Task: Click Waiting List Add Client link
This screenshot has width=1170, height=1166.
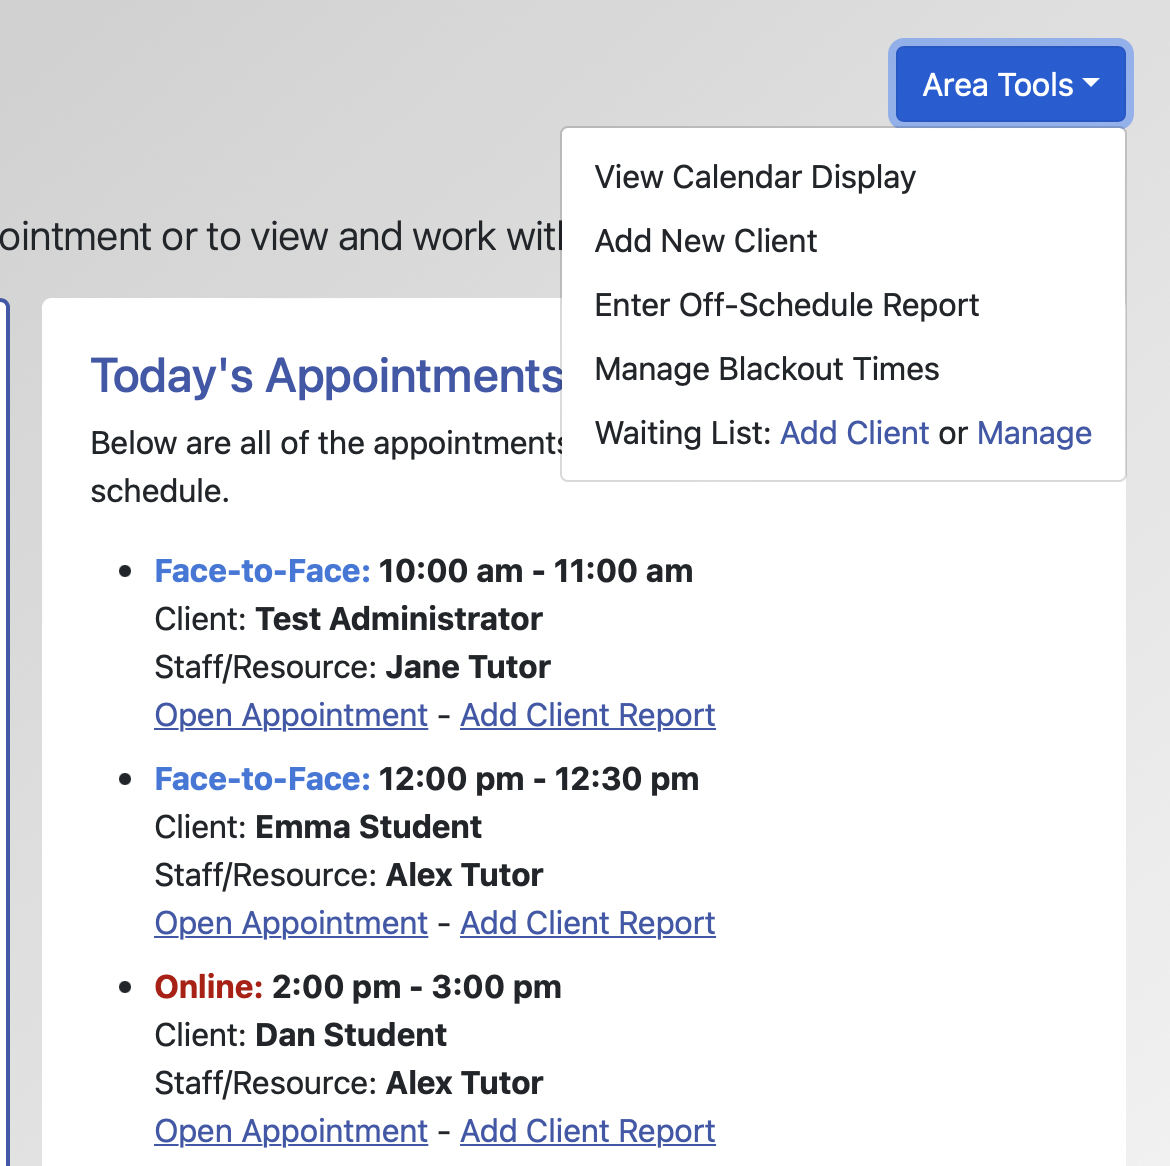Action: tap(855, 433)
